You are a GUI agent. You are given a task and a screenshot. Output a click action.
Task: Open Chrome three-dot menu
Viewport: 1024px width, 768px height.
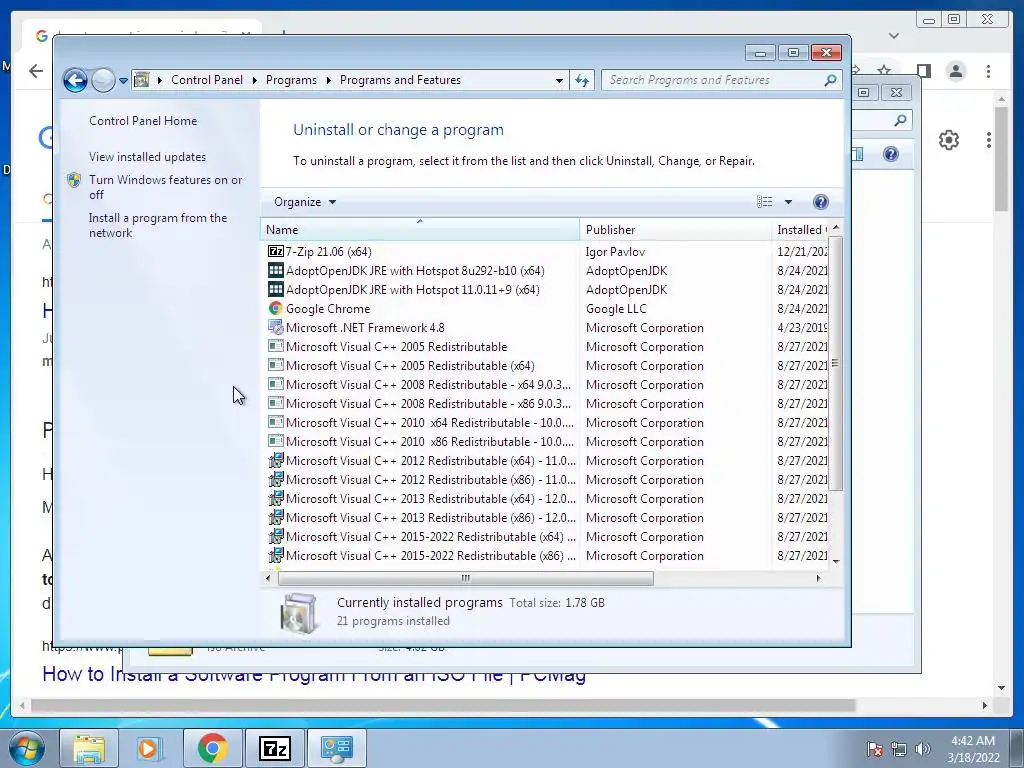(989, 71)
